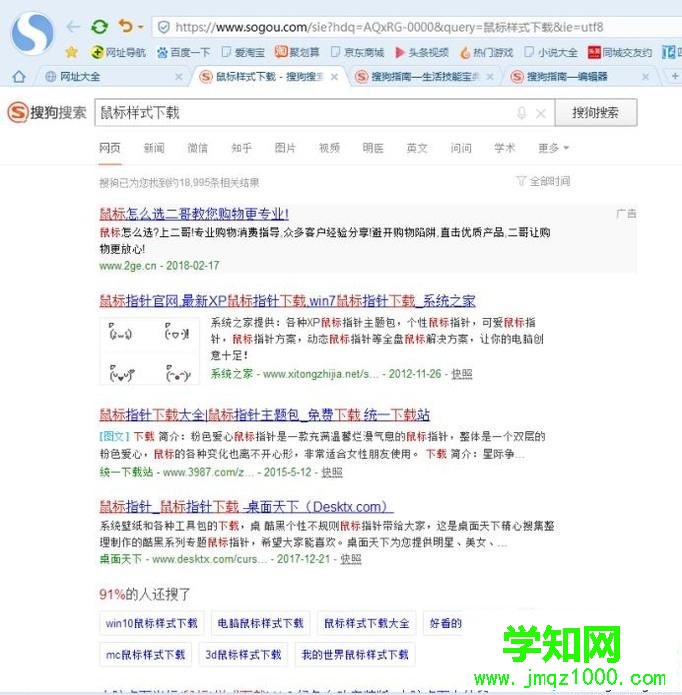Image resolution: width=682 pixels, height=695 pixels.
Task: Open the 小说大全 bookmark
Action: [551, 52]
